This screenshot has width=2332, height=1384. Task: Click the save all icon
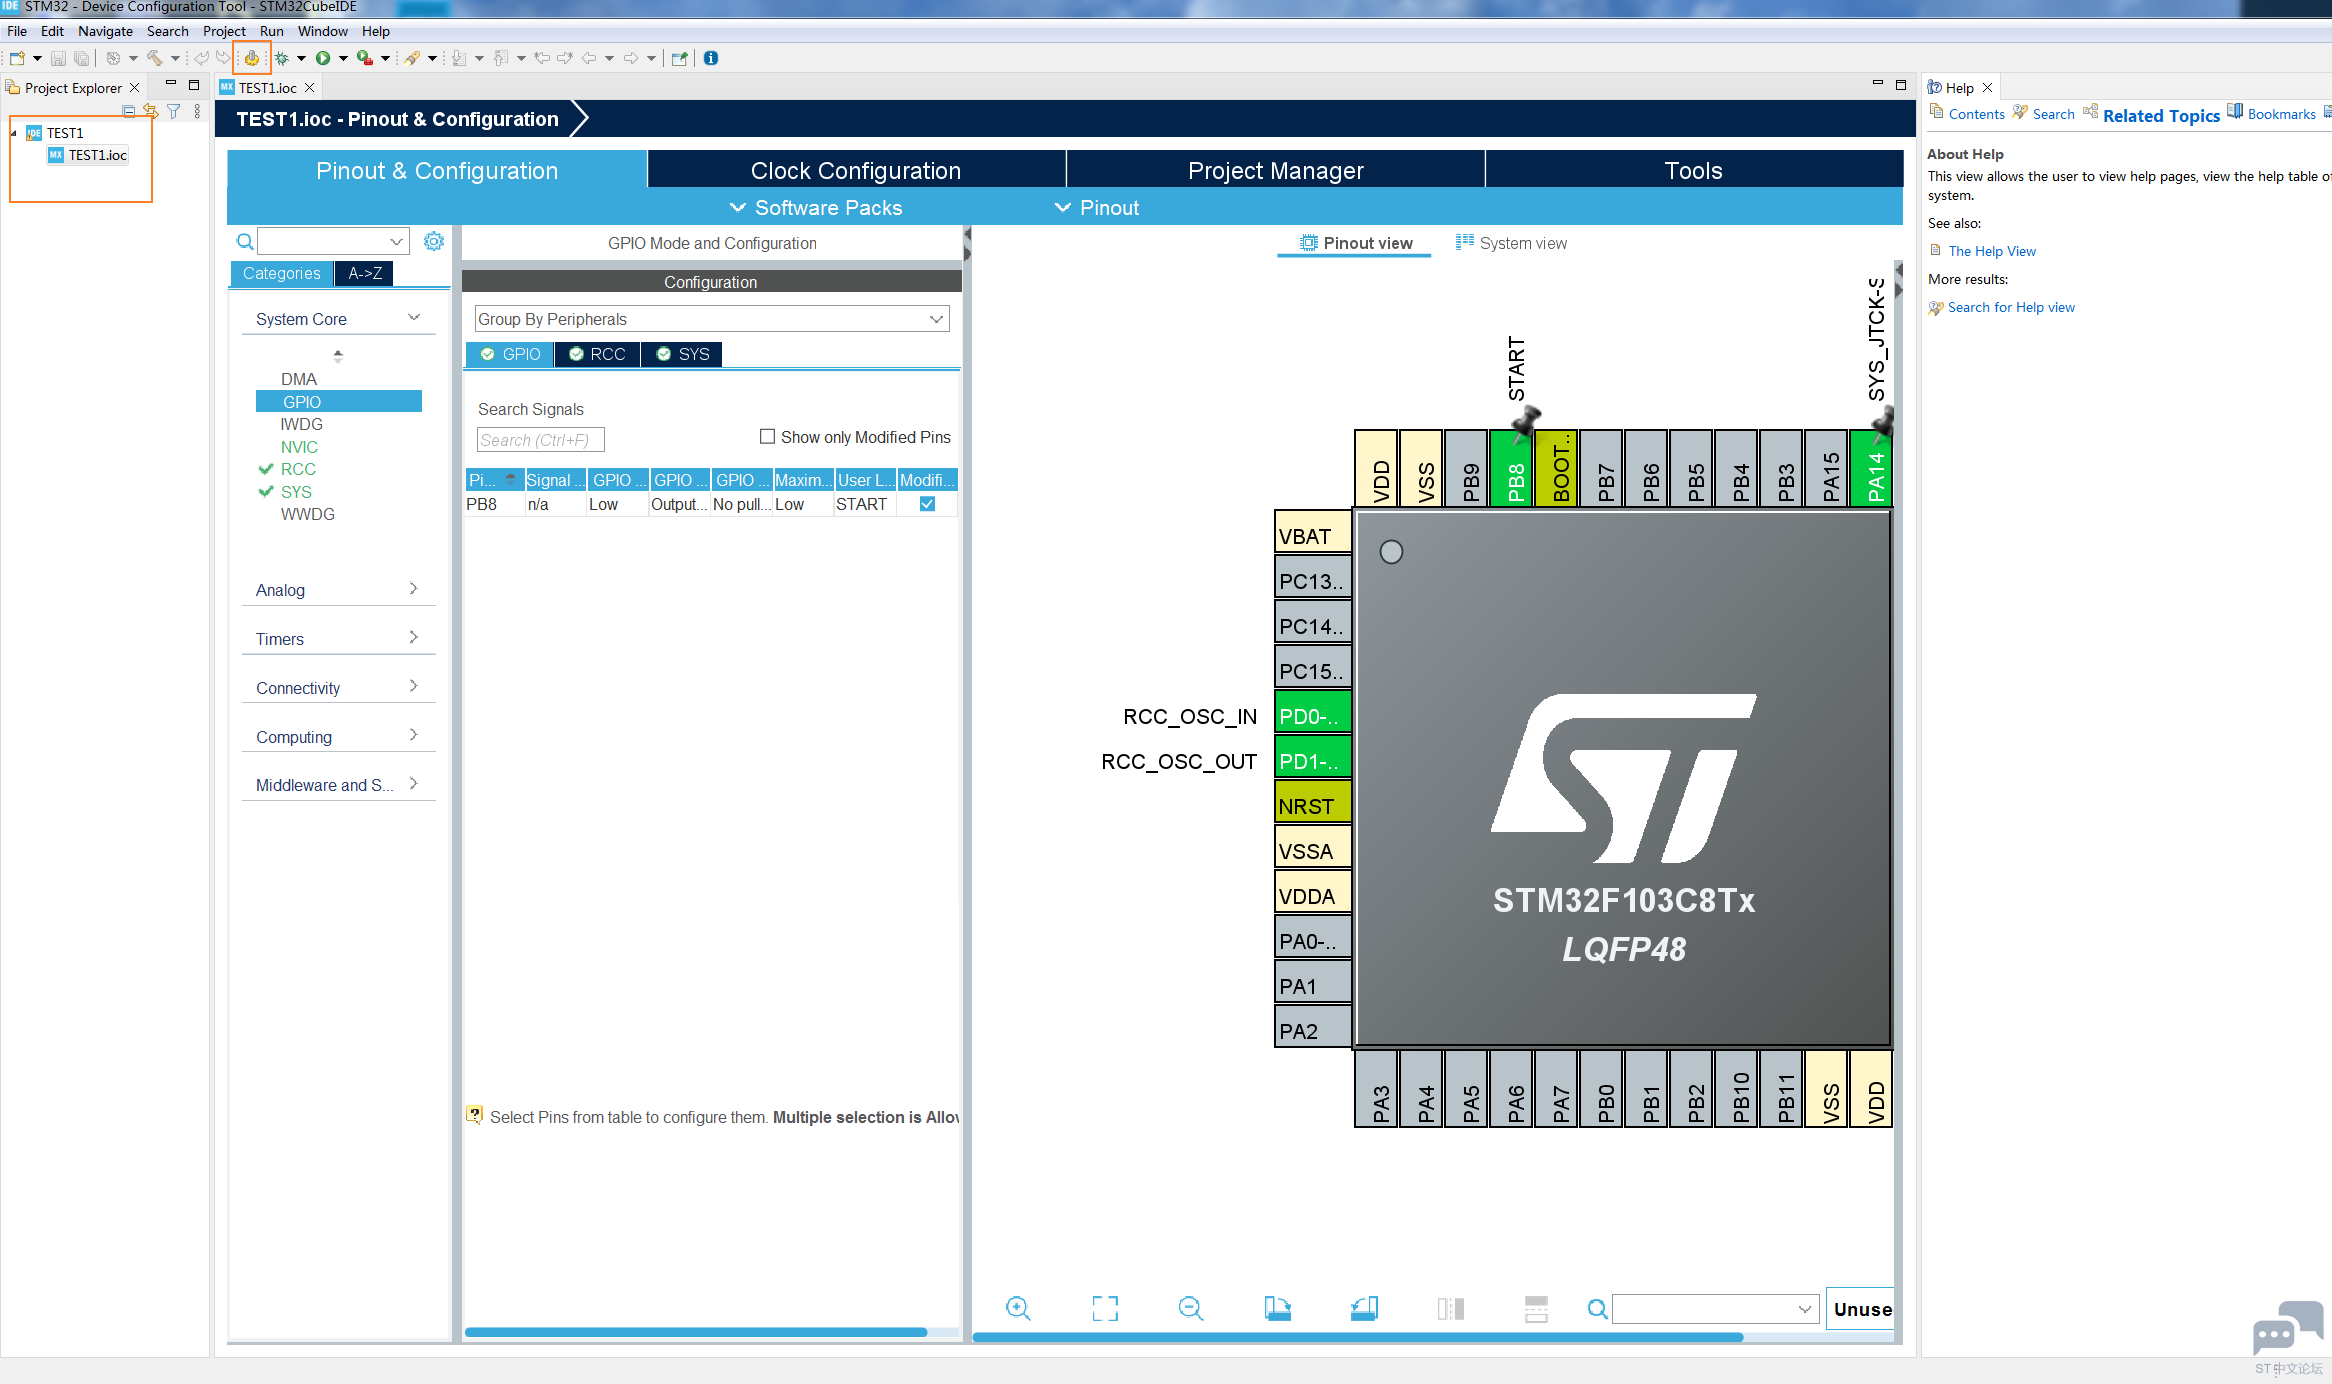(82, 58)
